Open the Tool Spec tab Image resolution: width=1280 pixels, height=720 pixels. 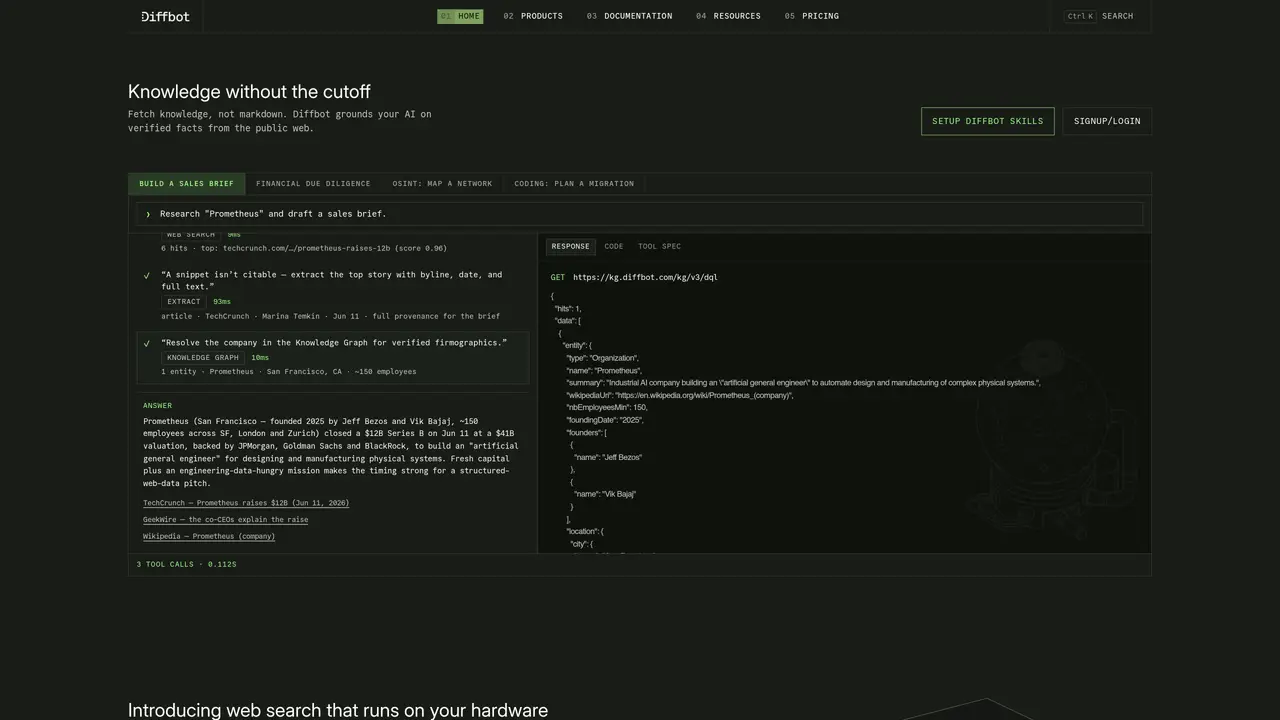[660, 246]
